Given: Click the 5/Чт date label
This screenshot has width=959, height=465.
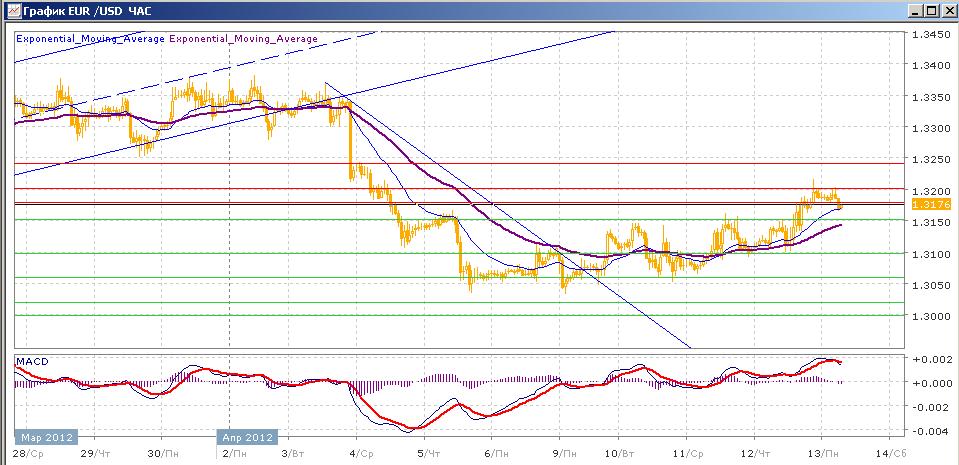Looking at the screenshot, I should pos(429,453).
